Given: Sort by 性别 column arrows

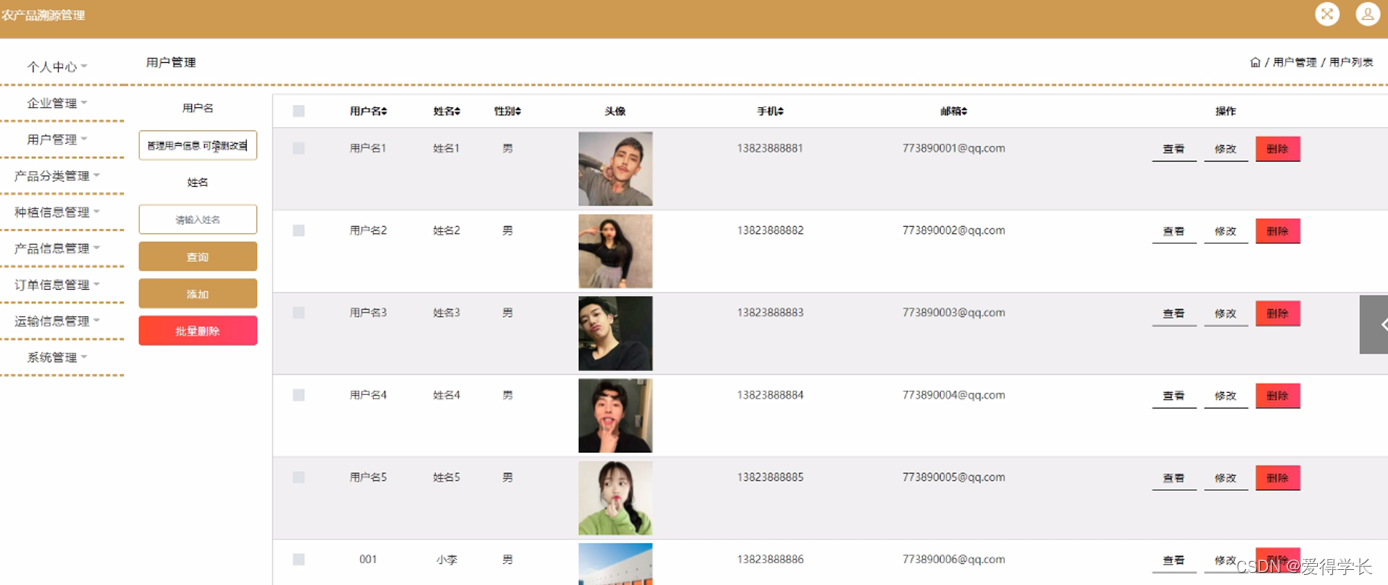Looking at the screenshot, I should tap(518, 111).
